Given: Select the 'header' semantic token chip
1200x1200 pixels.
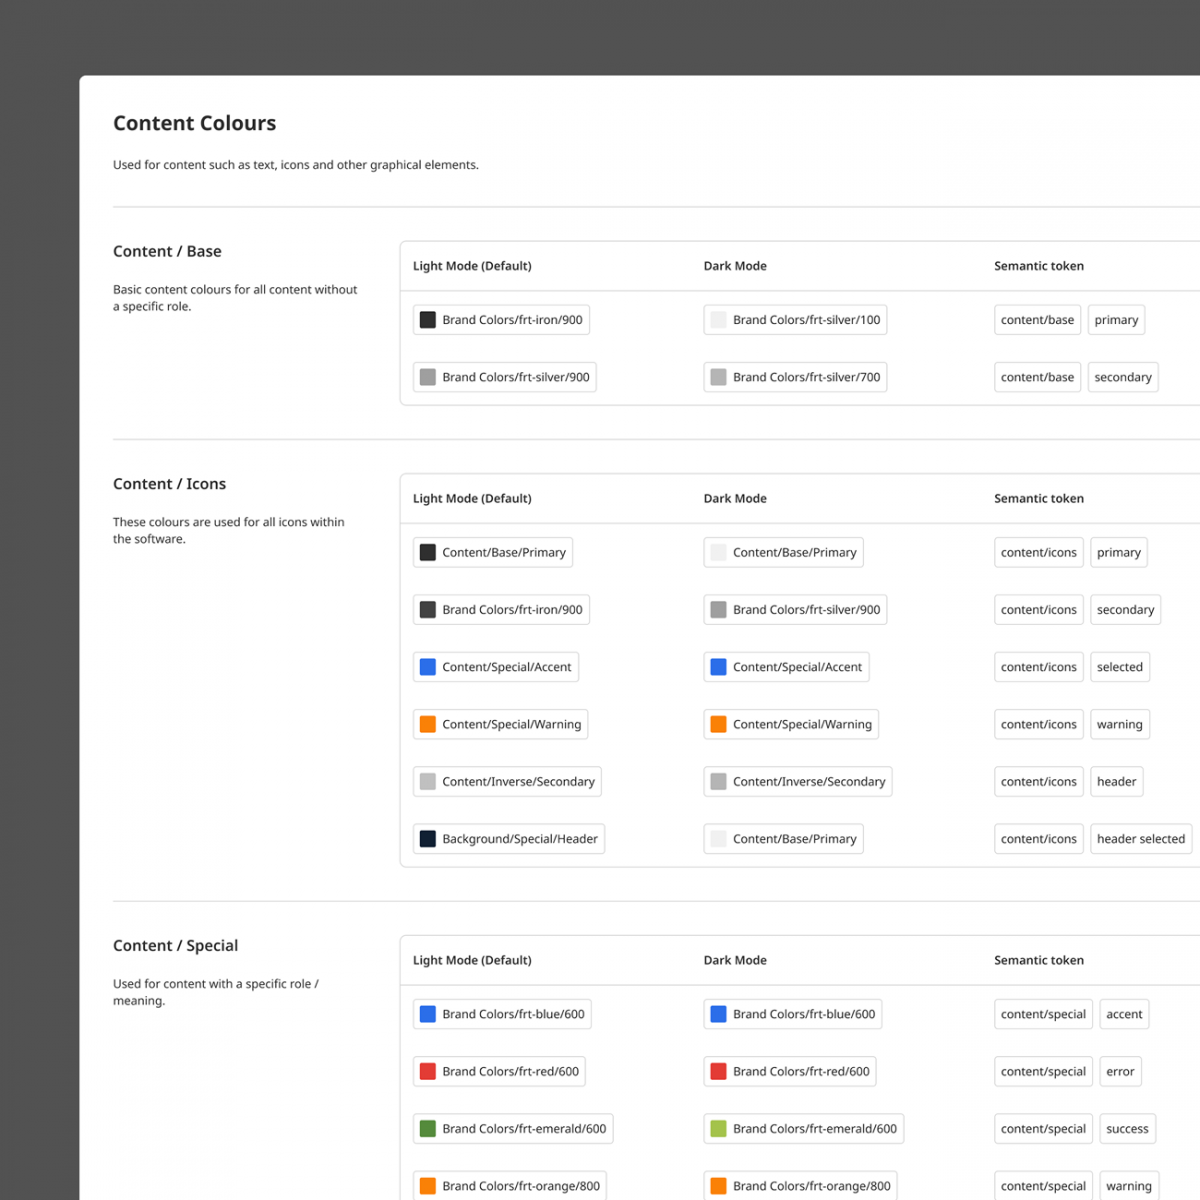Looking at the screenshot, I should (x=1116, y=782).
